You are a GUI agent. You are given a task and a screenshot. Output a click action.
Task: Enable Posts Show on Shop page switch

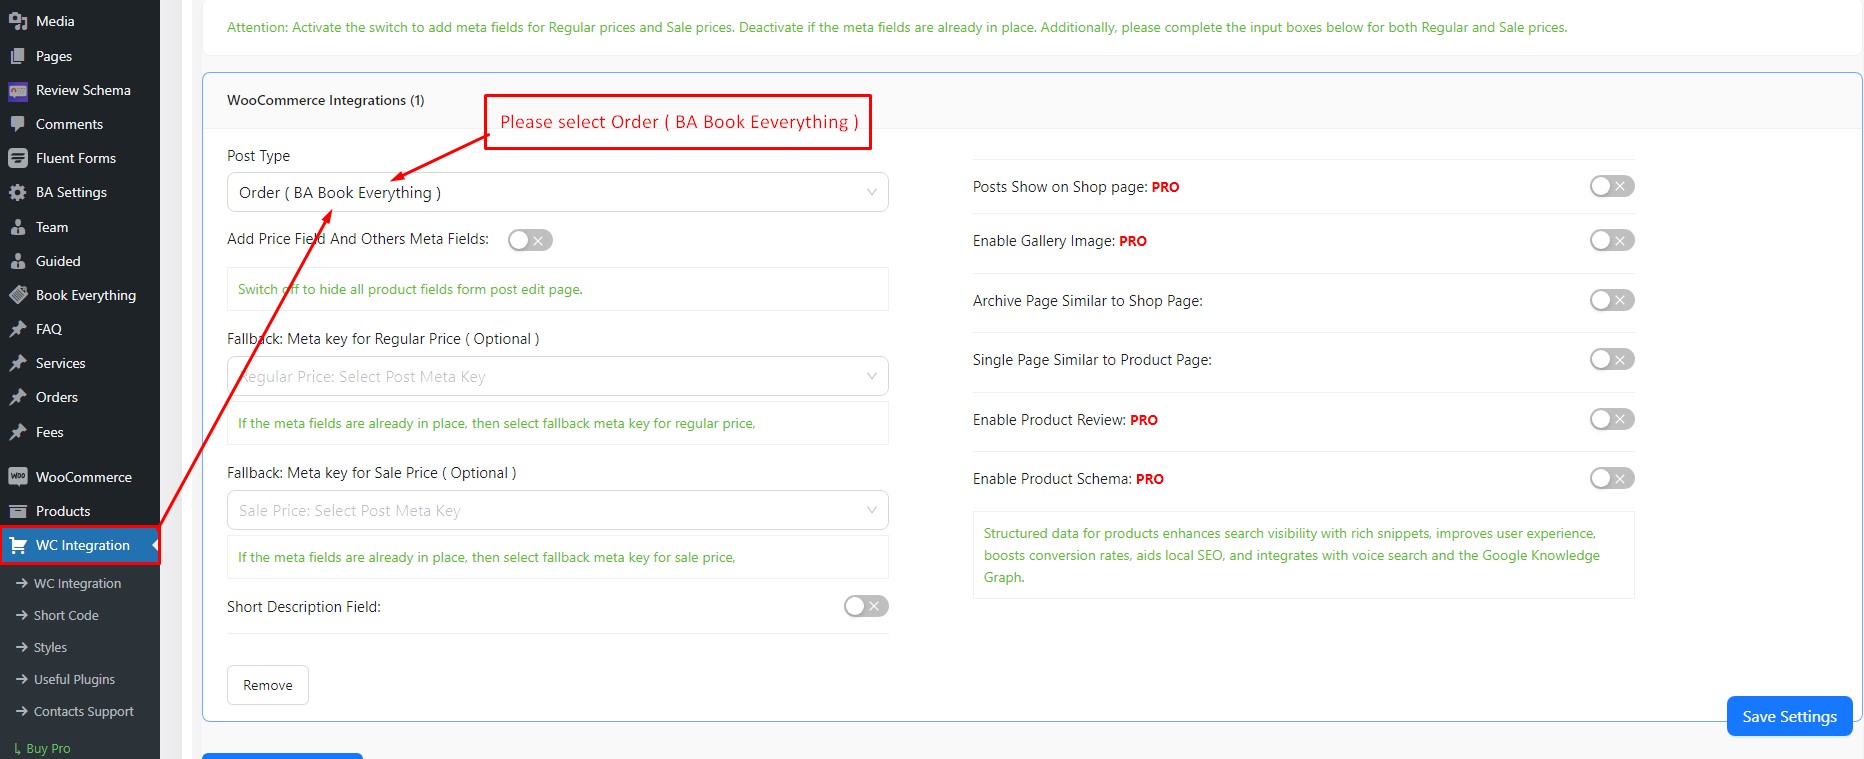(x=1612, y=186)
